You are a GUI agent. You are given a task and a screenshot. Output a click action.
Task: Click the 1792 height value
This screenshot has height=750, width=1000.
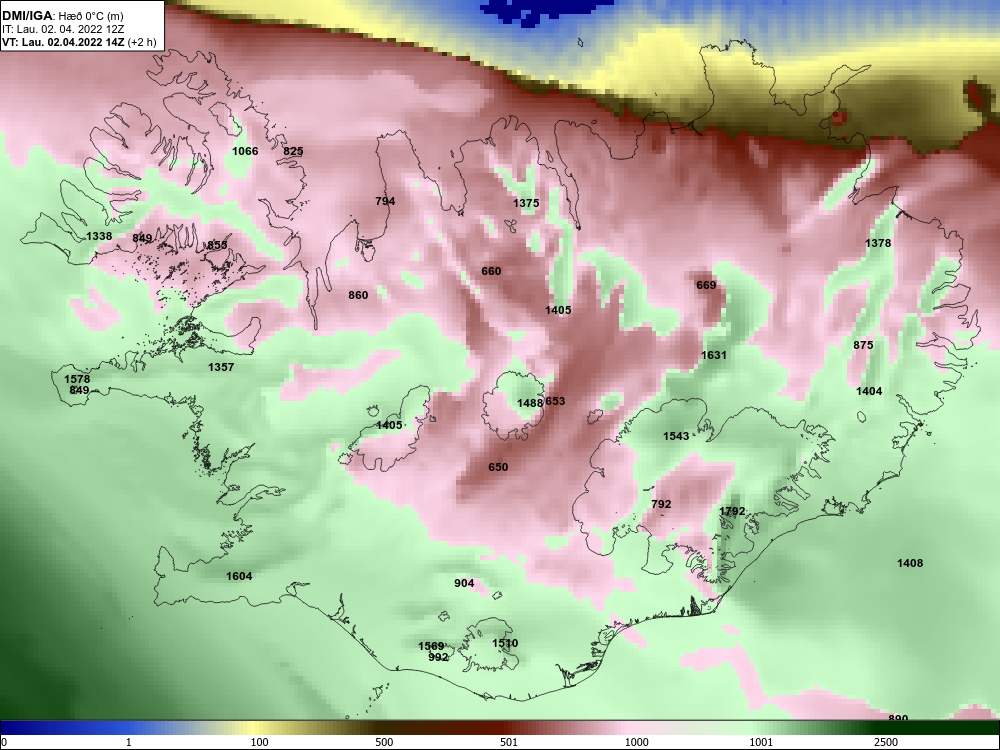tap(732, 511)
